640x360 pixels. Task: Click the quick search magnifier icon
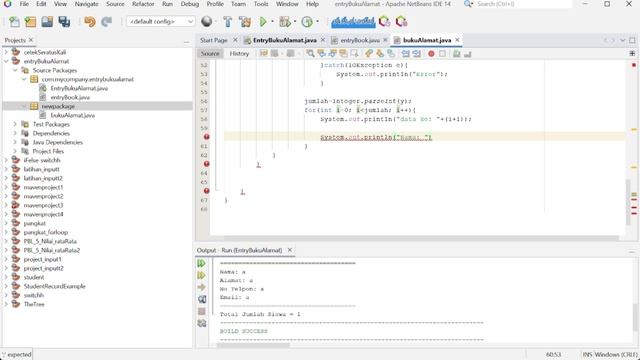(x=468, y=4)
